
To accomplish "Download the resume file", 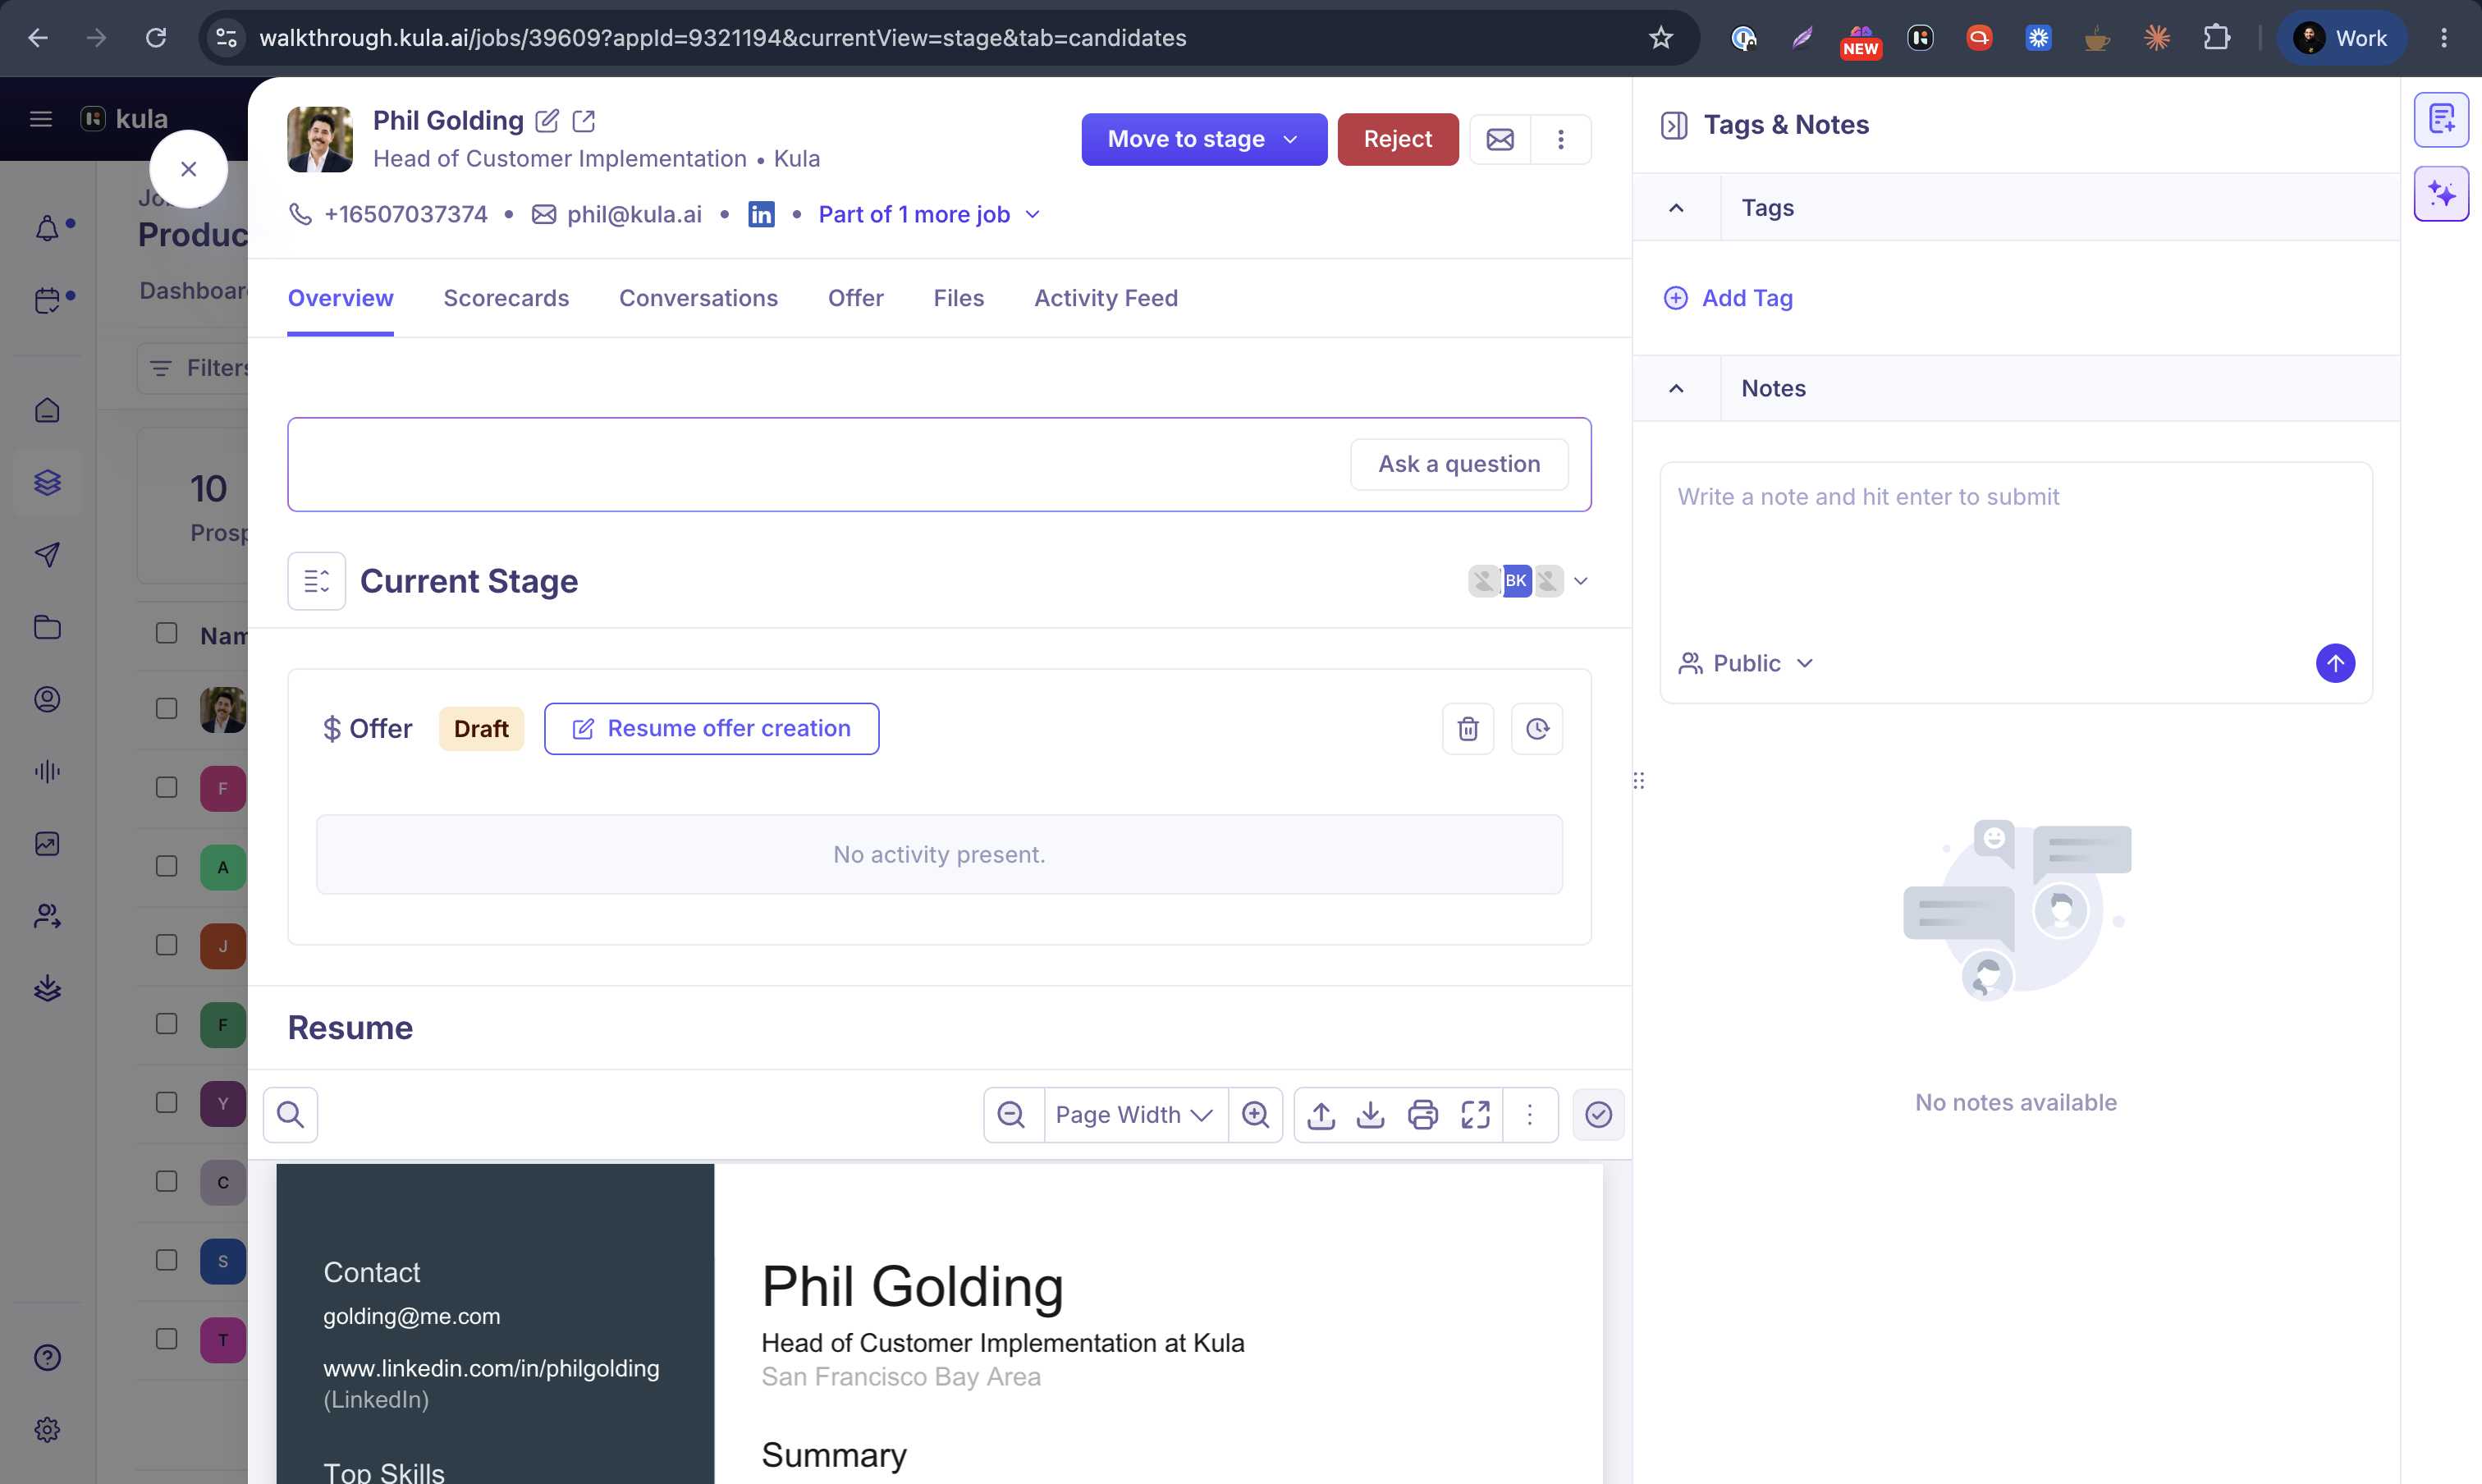I will [1370, 1114].
